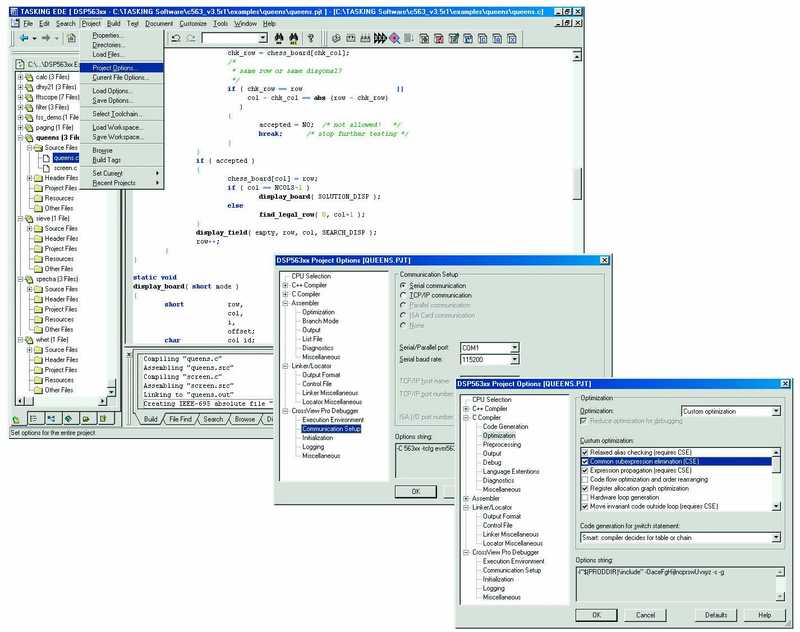Enable the Hardware loop generation checkbox
Viewport: 800px width, 632px height.
pyautogui.click(x=584, y=497)
